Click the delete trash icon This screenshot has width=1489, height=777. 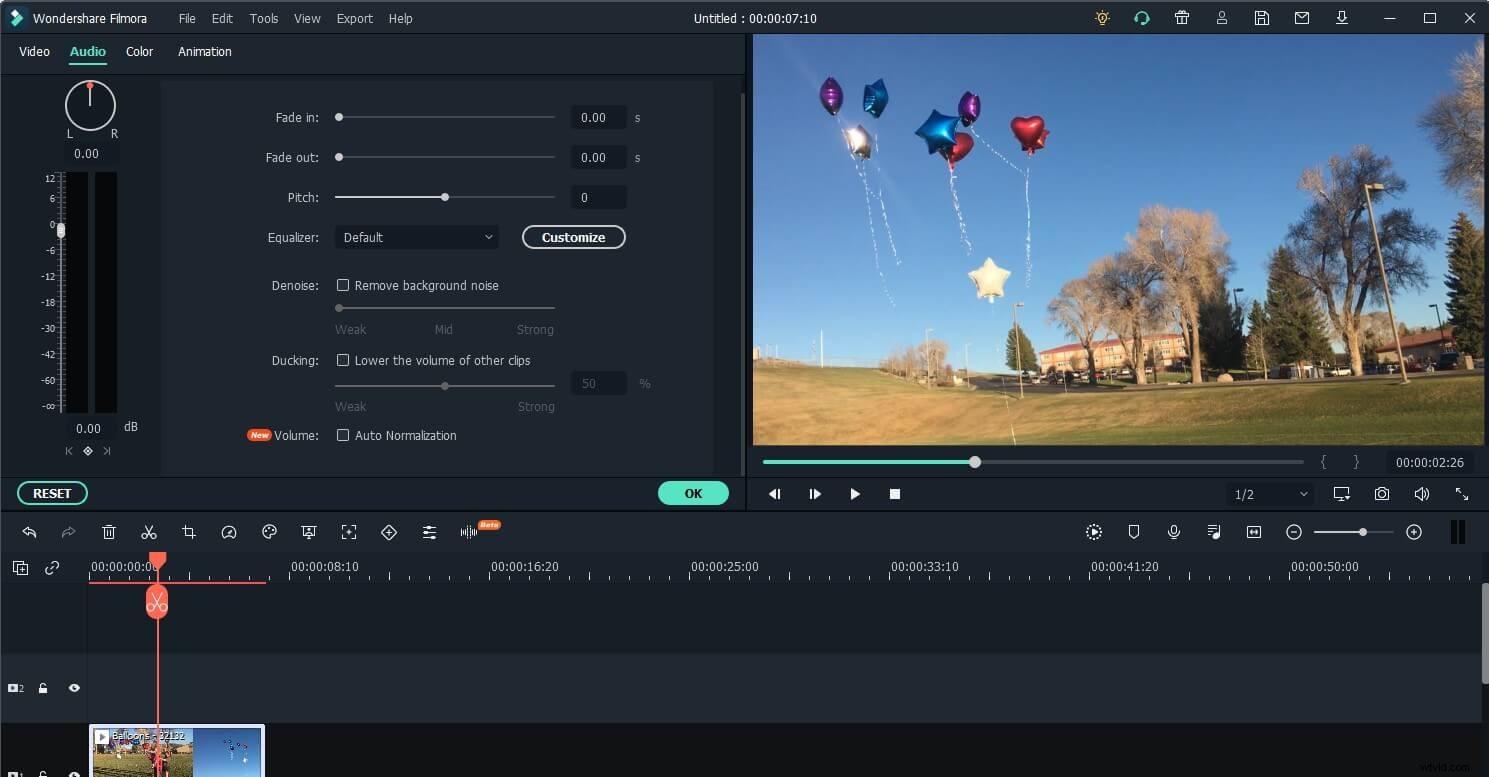(x=109, y=533)
